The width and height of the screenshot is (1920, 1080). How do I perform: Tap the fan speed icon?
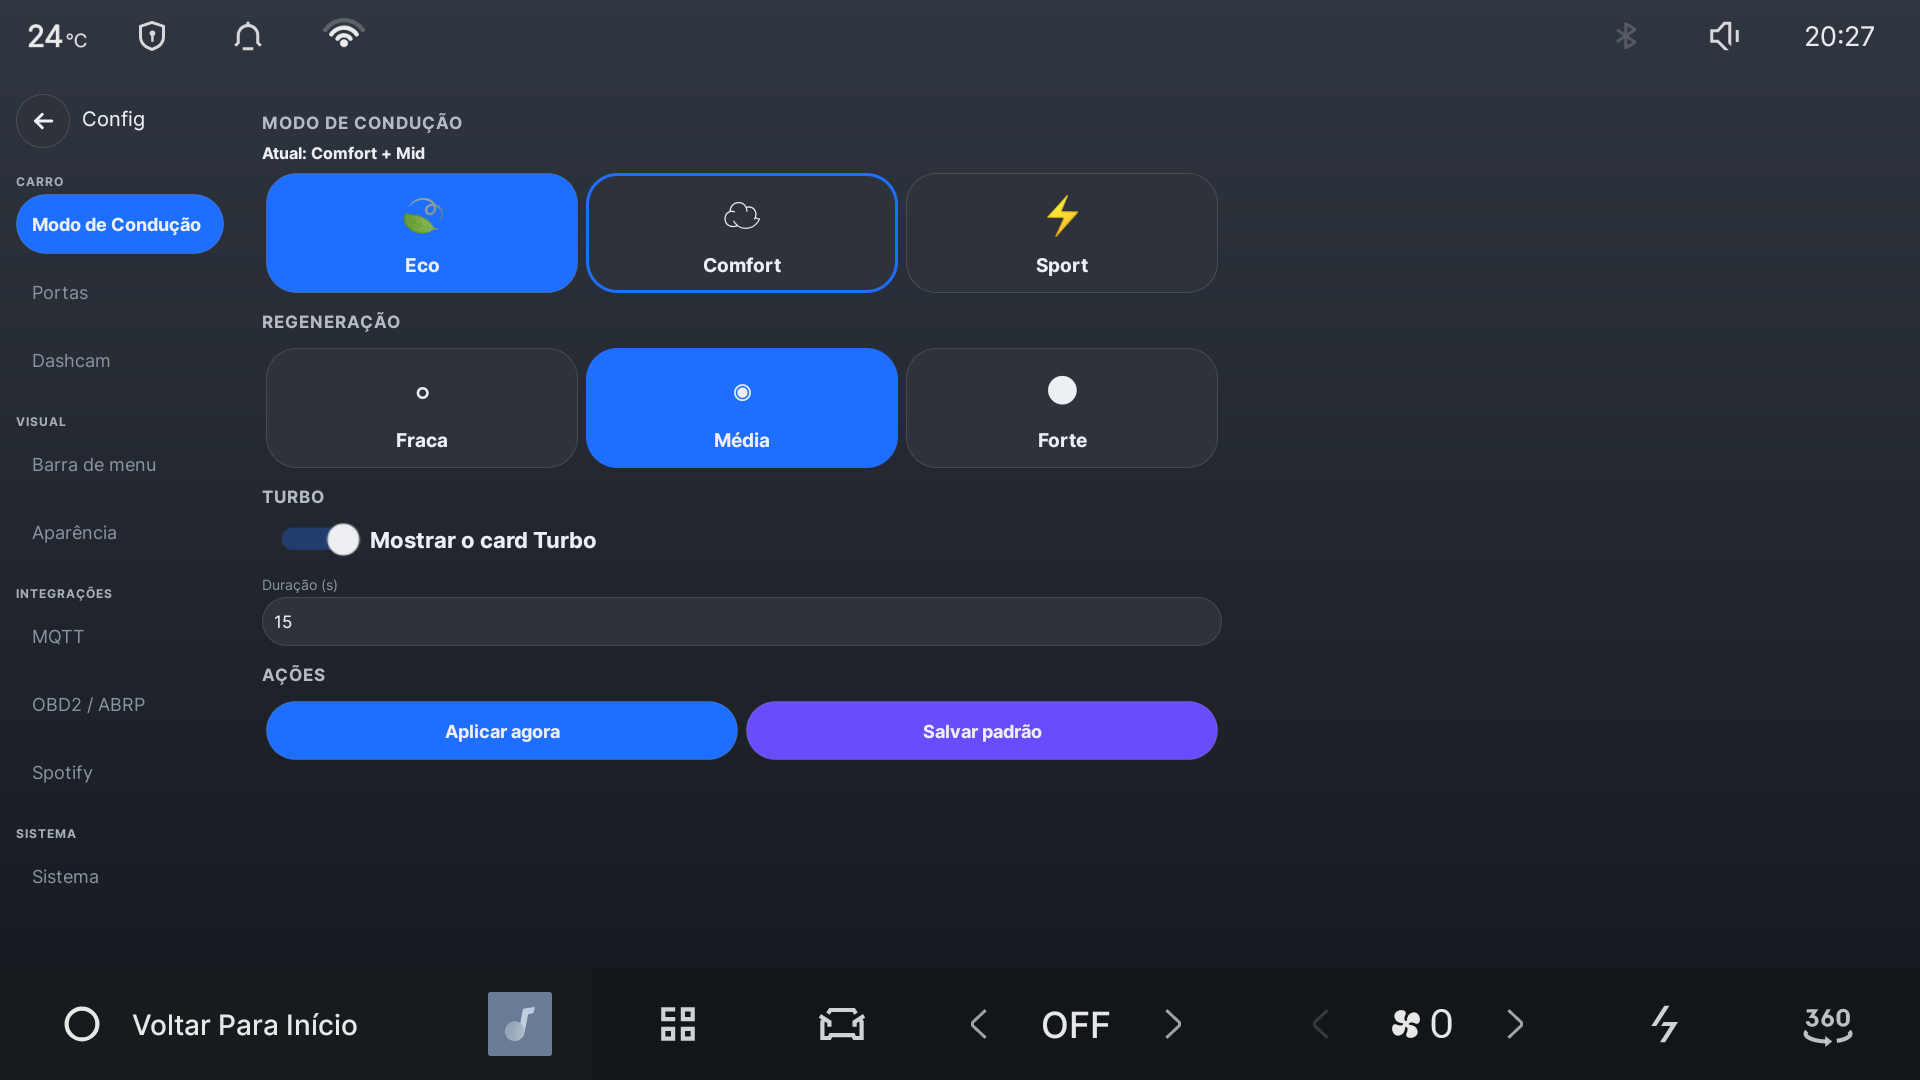(1406, 1024)
